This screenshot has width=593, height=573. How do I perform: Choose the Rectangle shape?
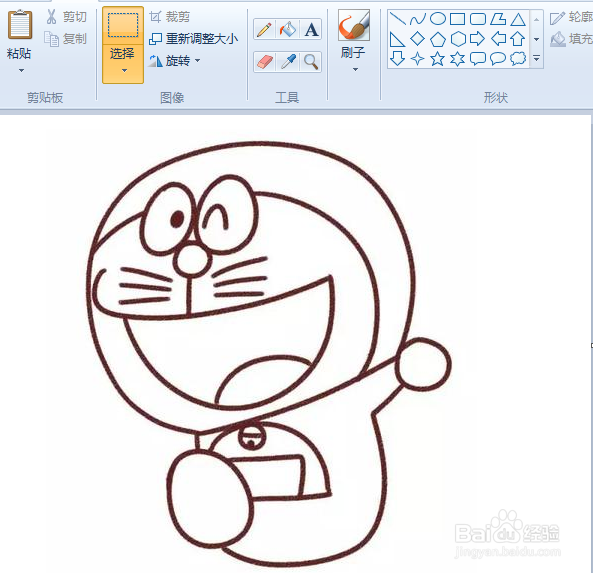[x=458, y=19]
